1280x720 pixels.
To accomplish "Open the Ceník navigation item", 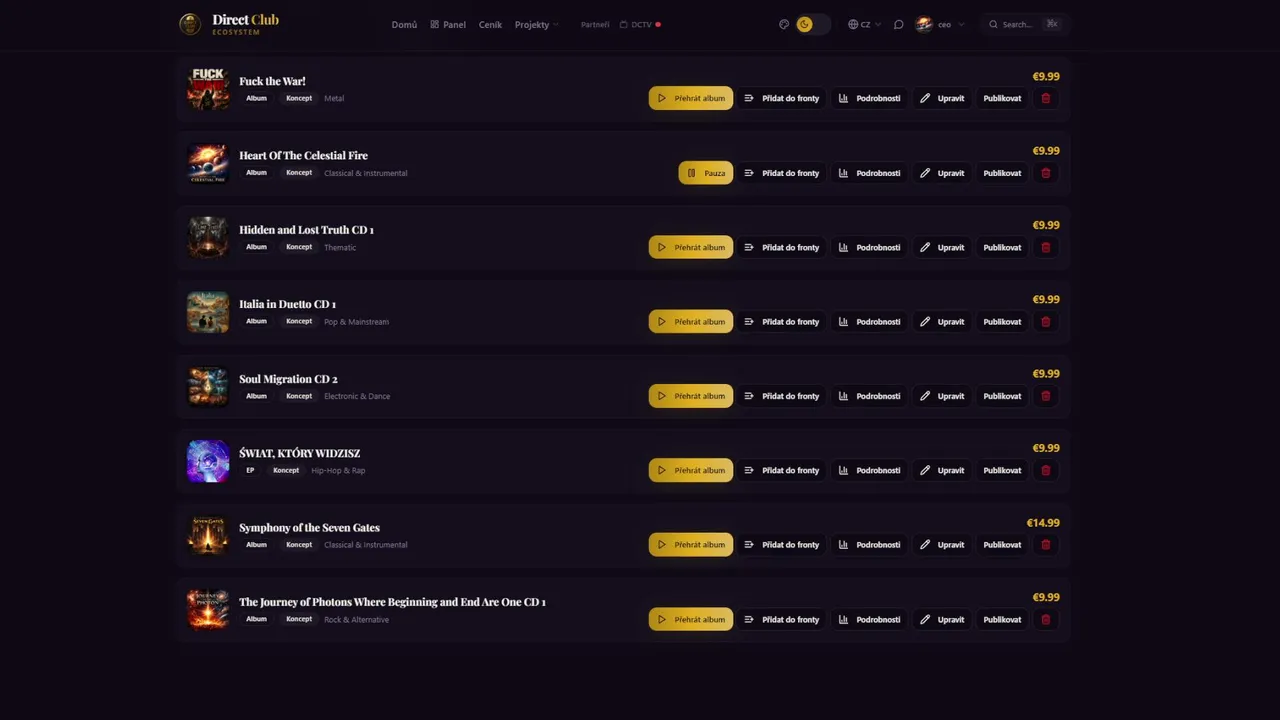I will point(490,24).
